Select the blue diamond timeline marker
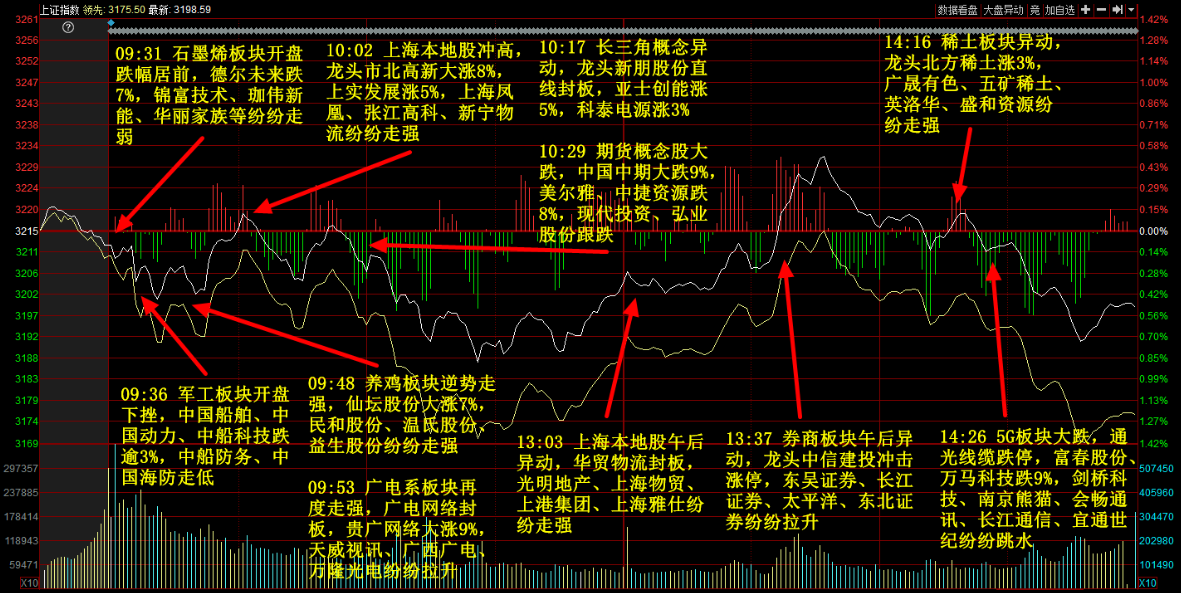The width and height of the screenshot is (1181, 593). [111, 23]
